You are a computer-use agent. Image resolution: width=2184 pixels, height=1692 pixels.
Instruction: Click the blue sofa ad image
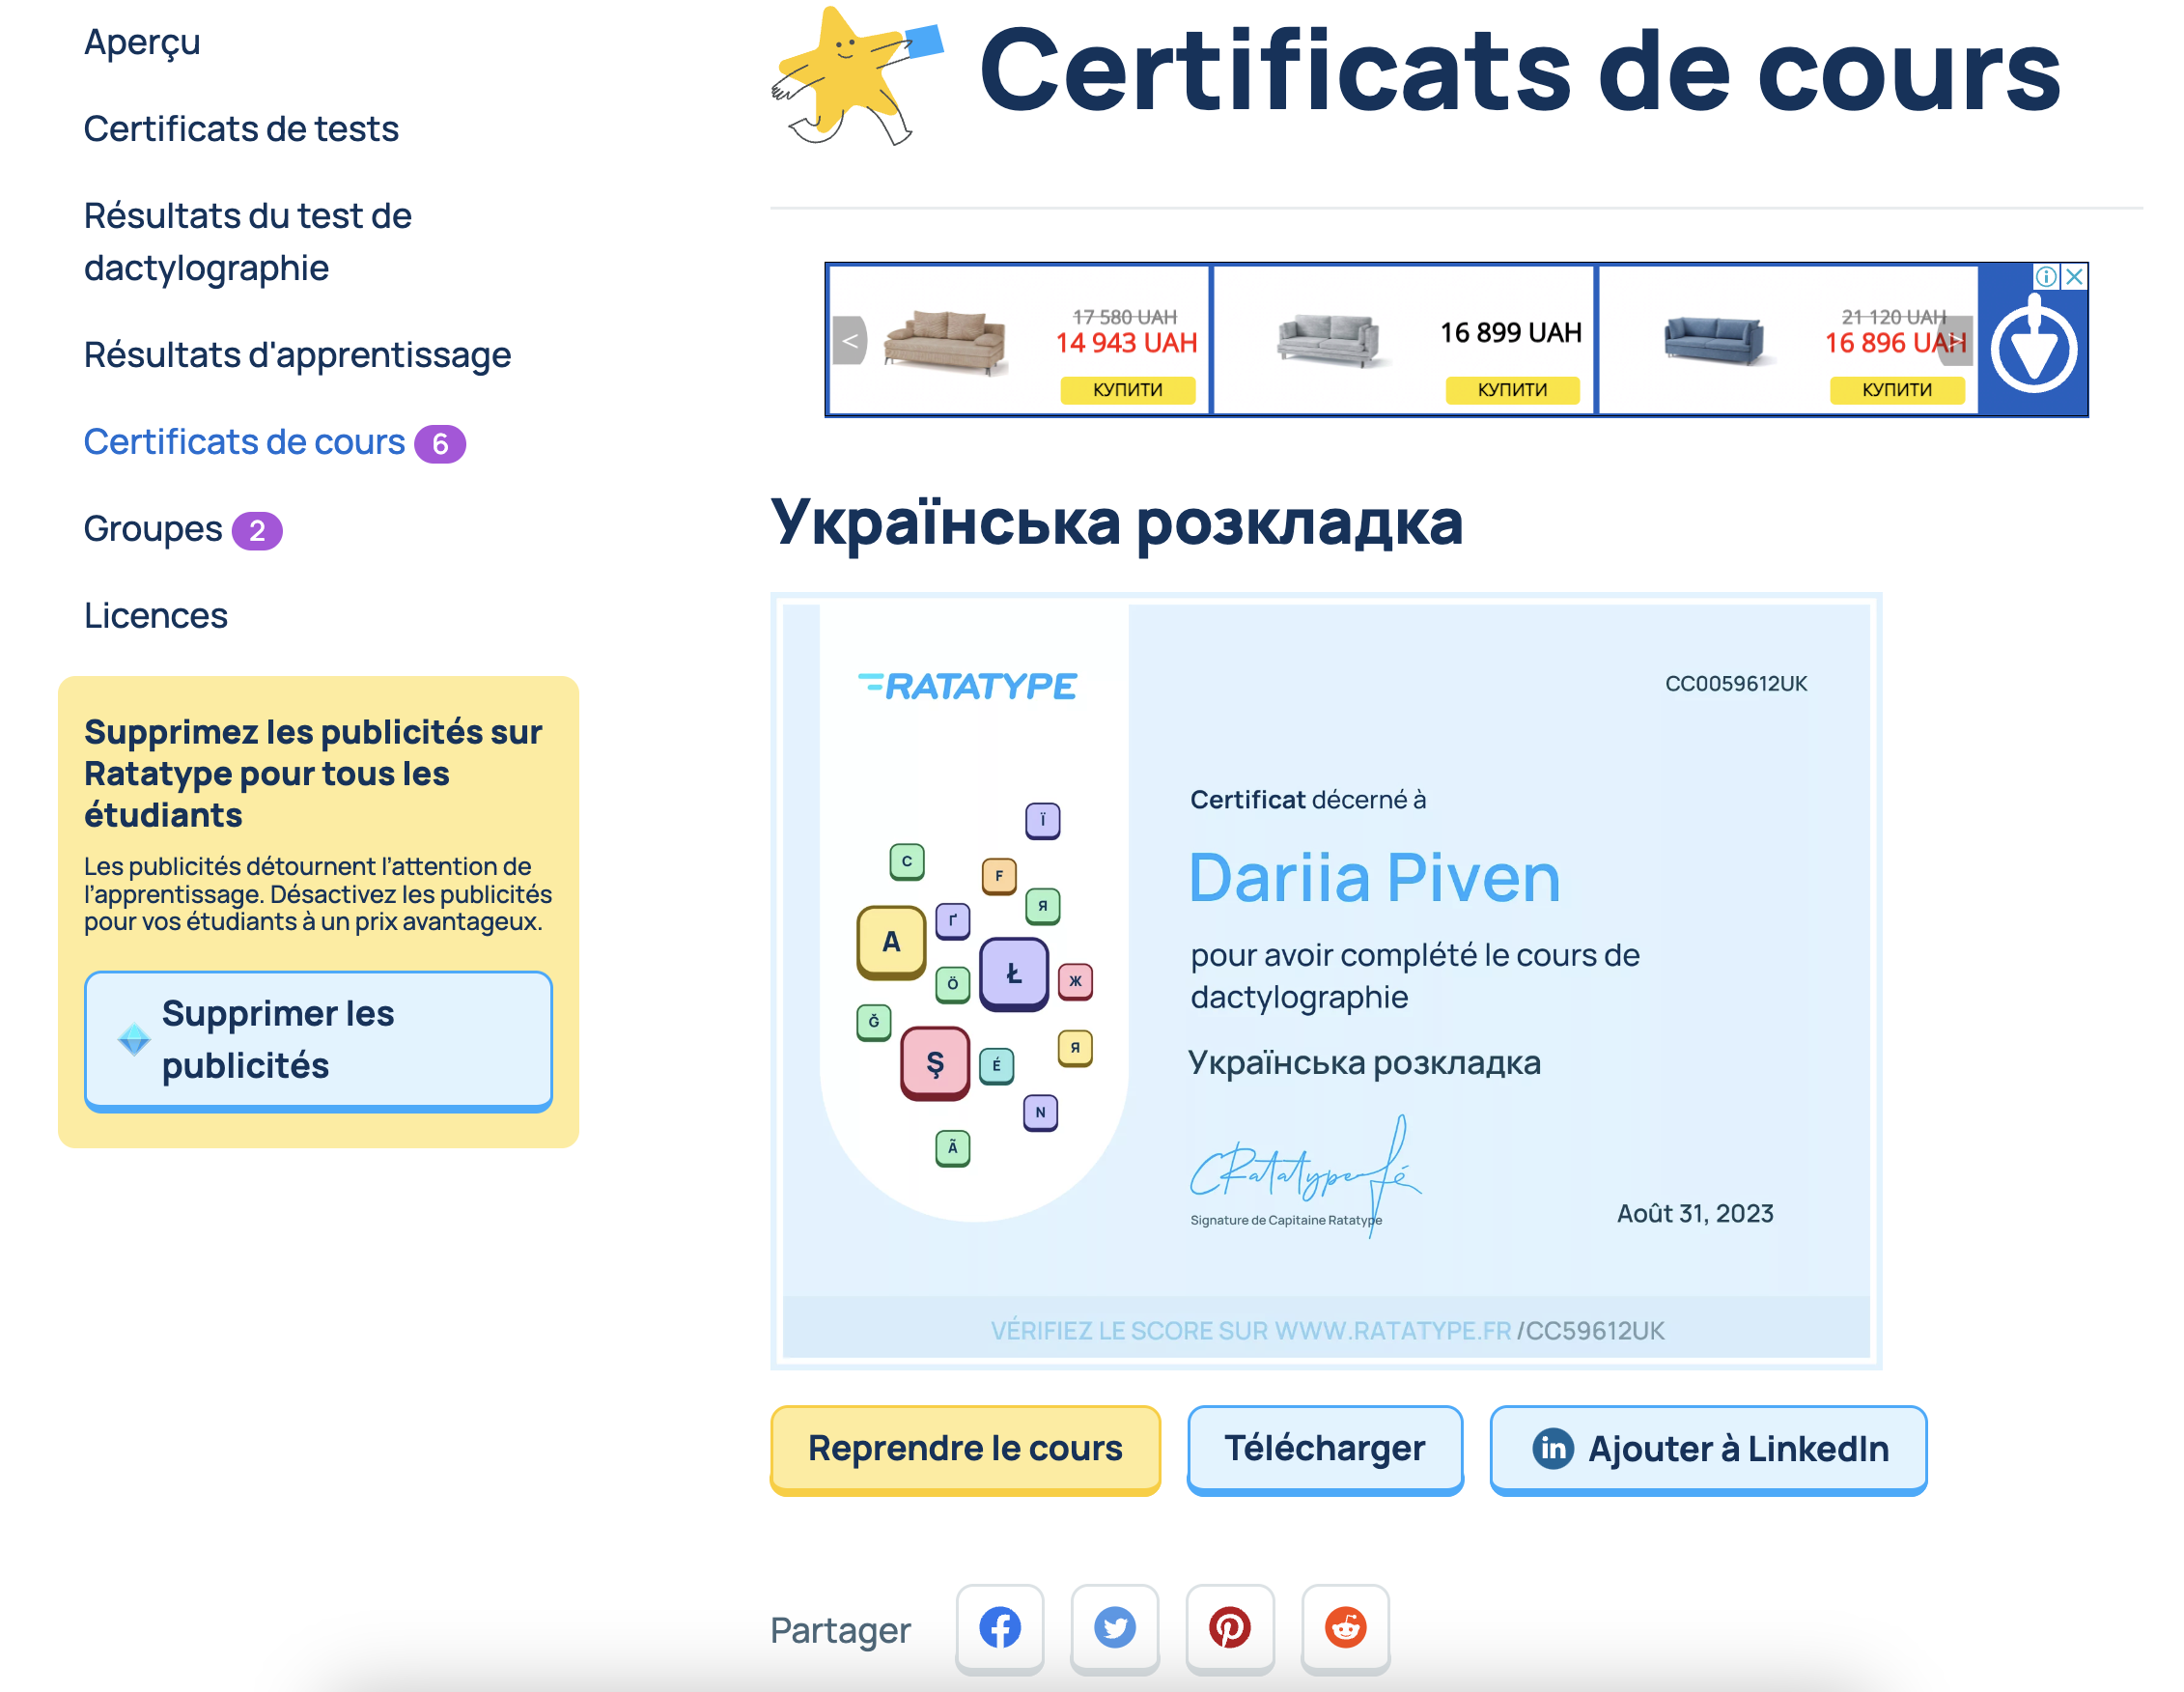(1713, 340)
